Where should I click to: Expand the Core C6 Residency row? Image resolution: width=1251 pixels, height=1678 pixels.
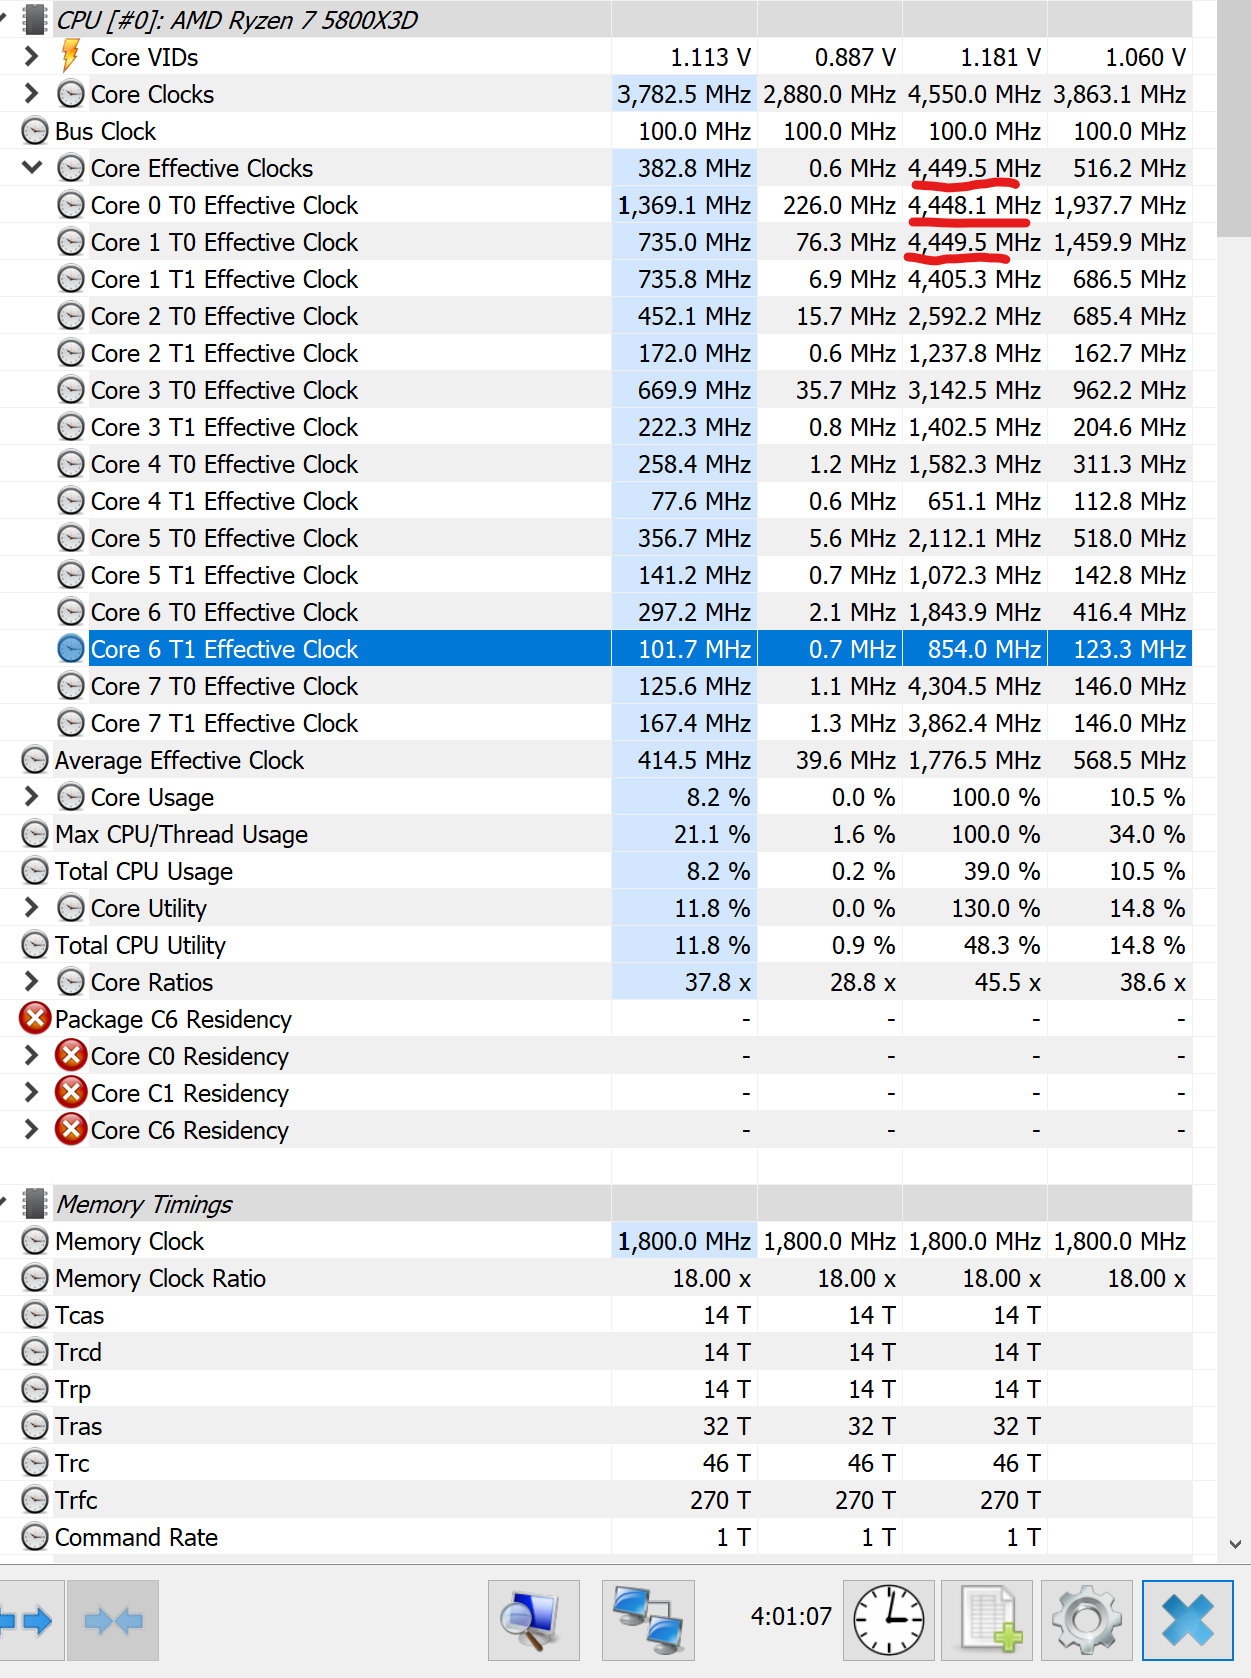coord(31,1130)
